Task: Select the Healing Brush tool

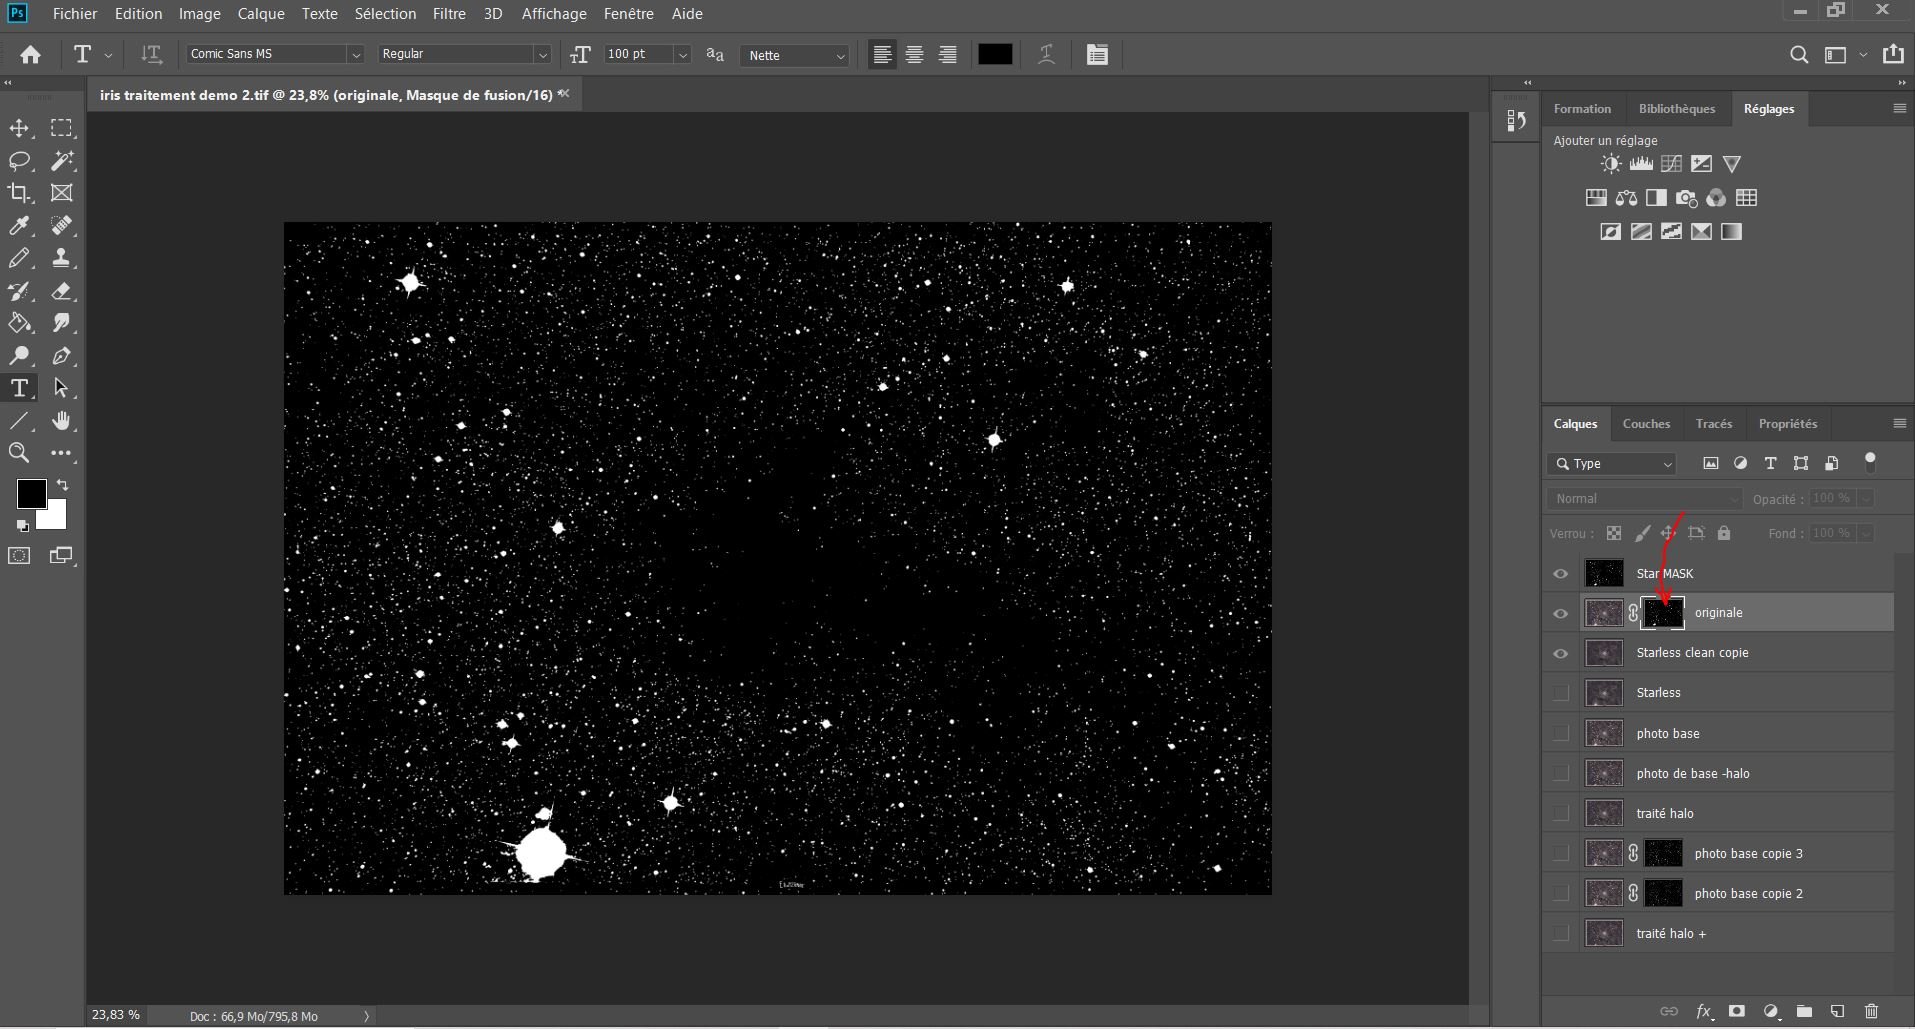Action: (62, 226)
